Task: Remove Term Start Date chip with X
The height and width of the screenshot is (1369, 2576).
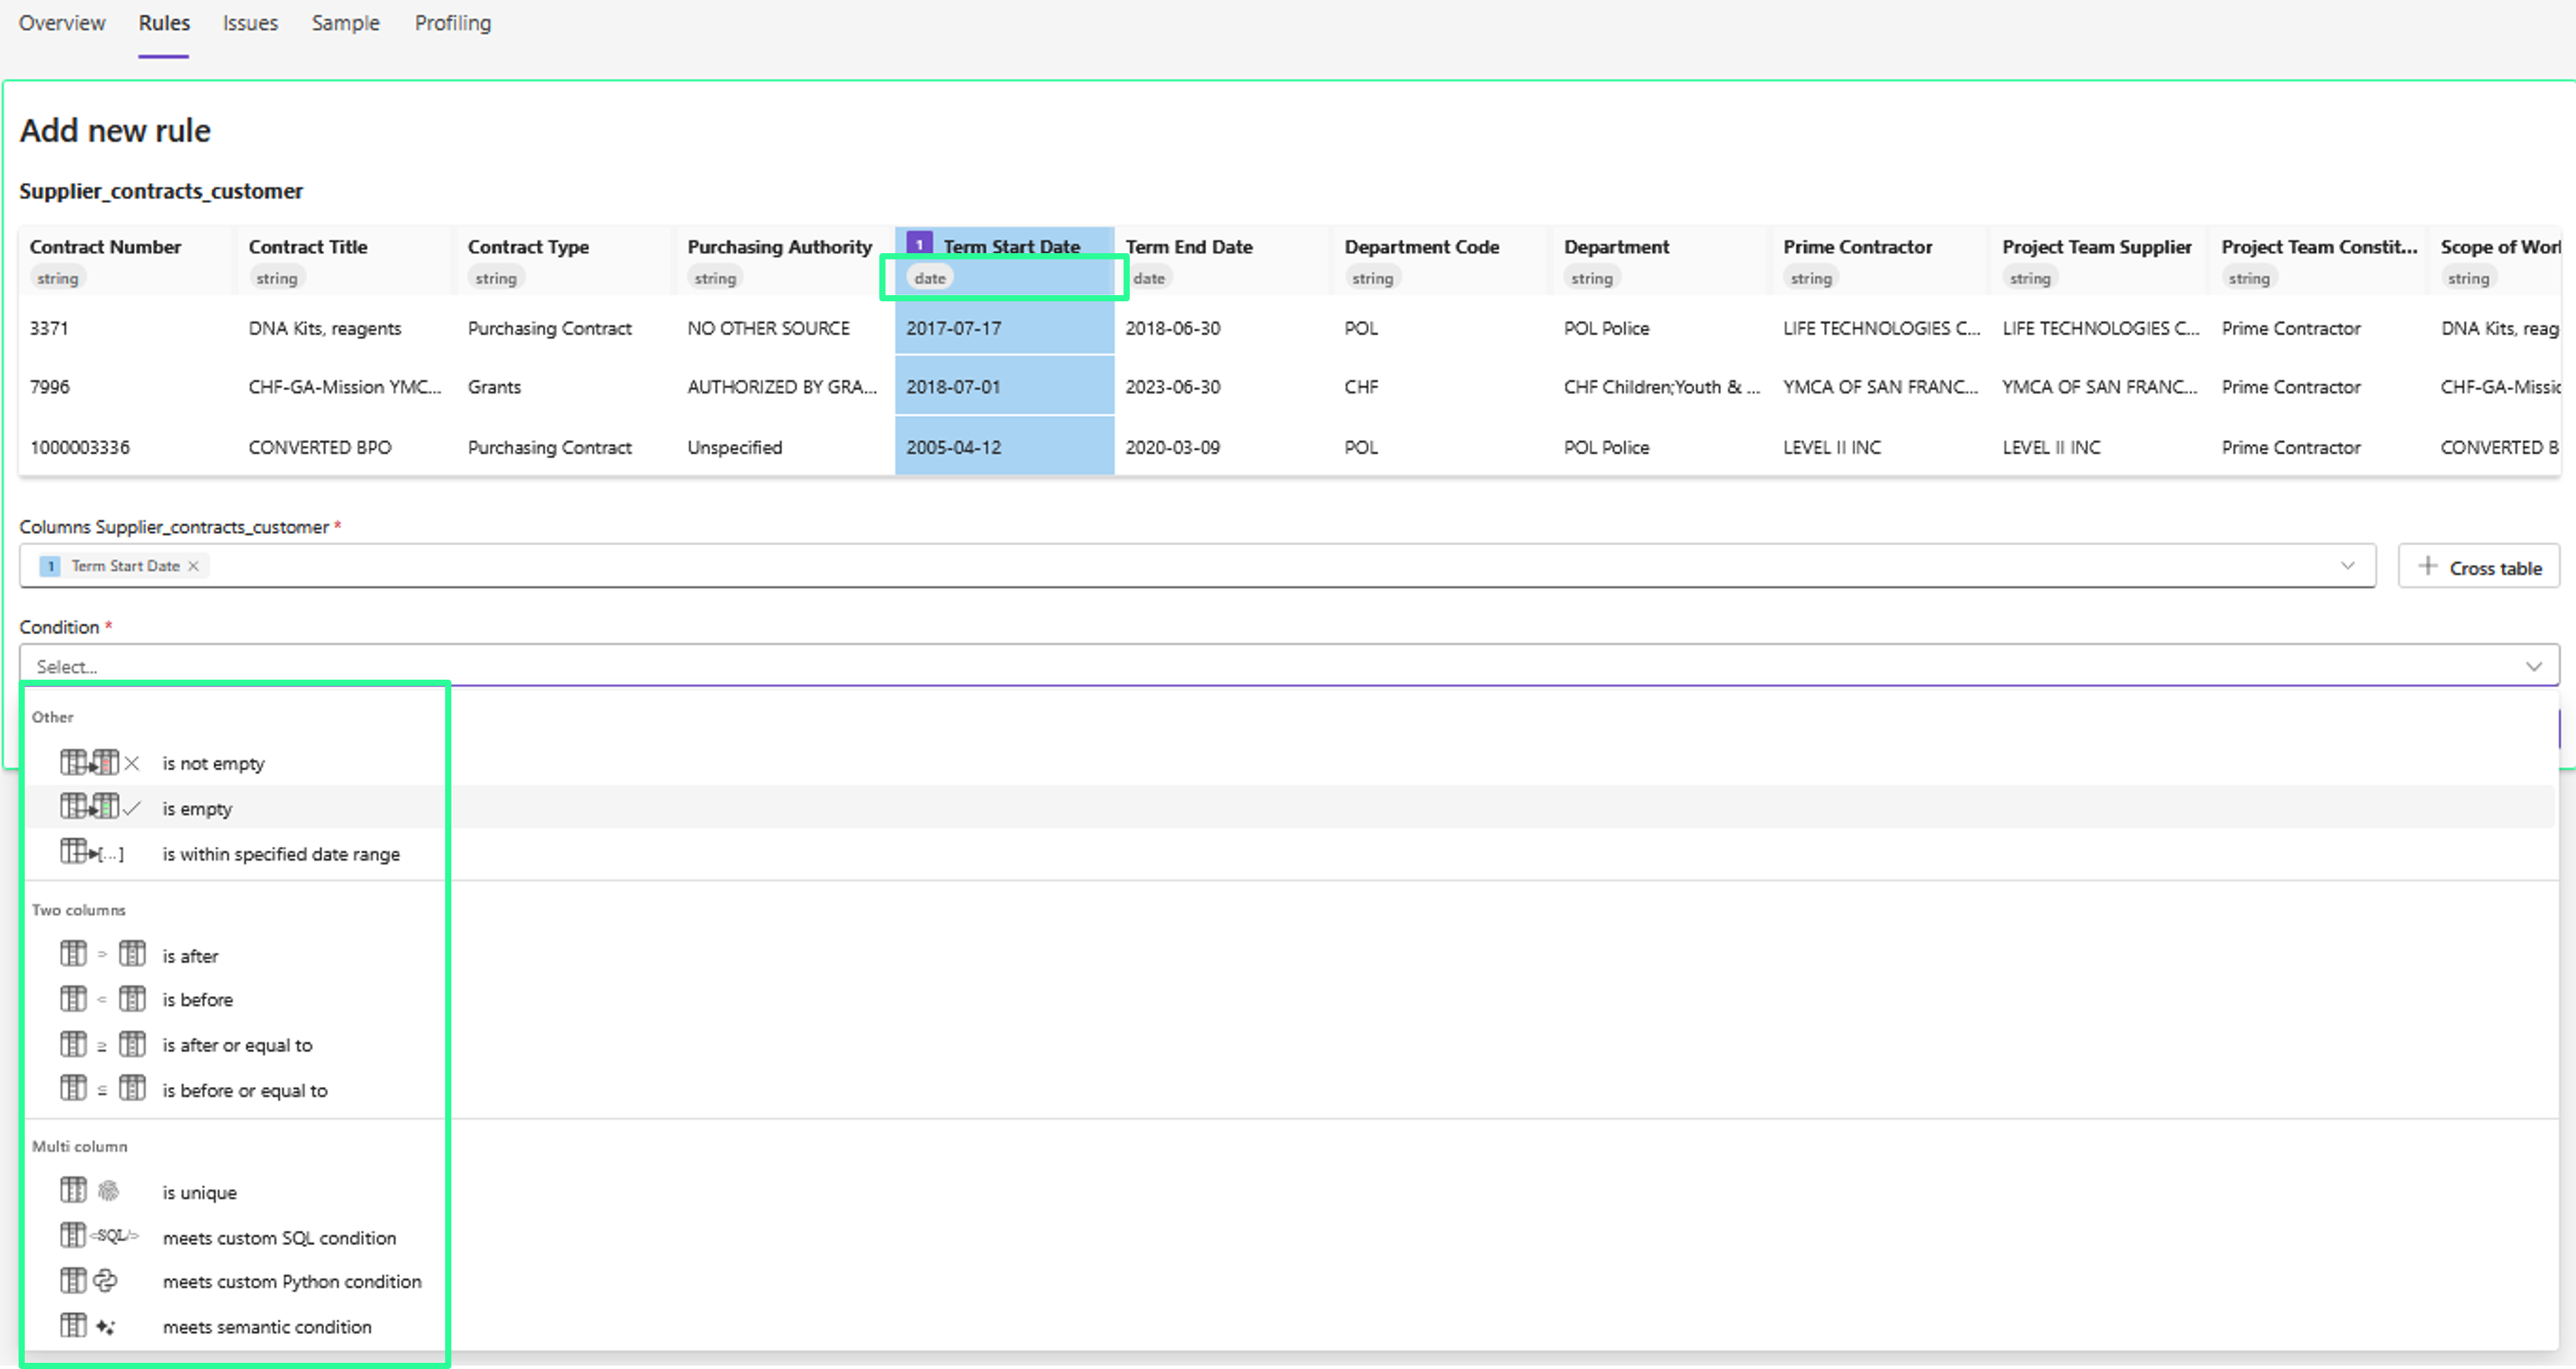Action: (194, 566)
